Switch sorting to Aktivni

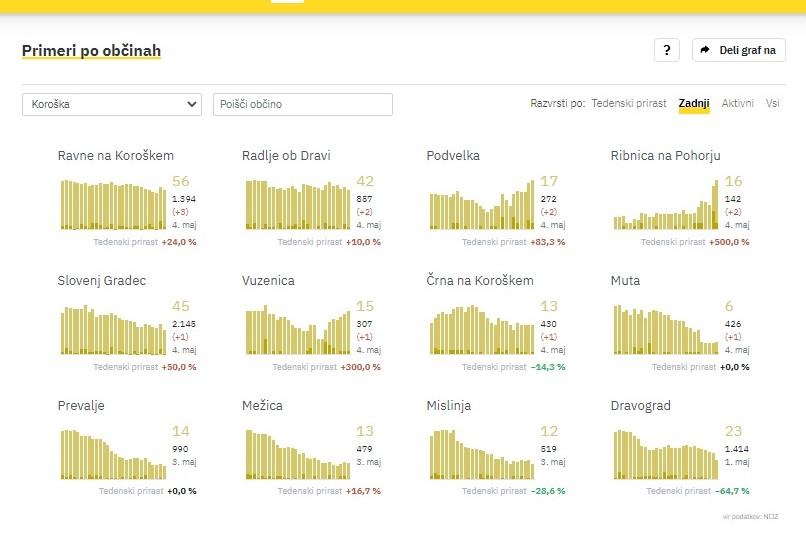tap(738, 103)
